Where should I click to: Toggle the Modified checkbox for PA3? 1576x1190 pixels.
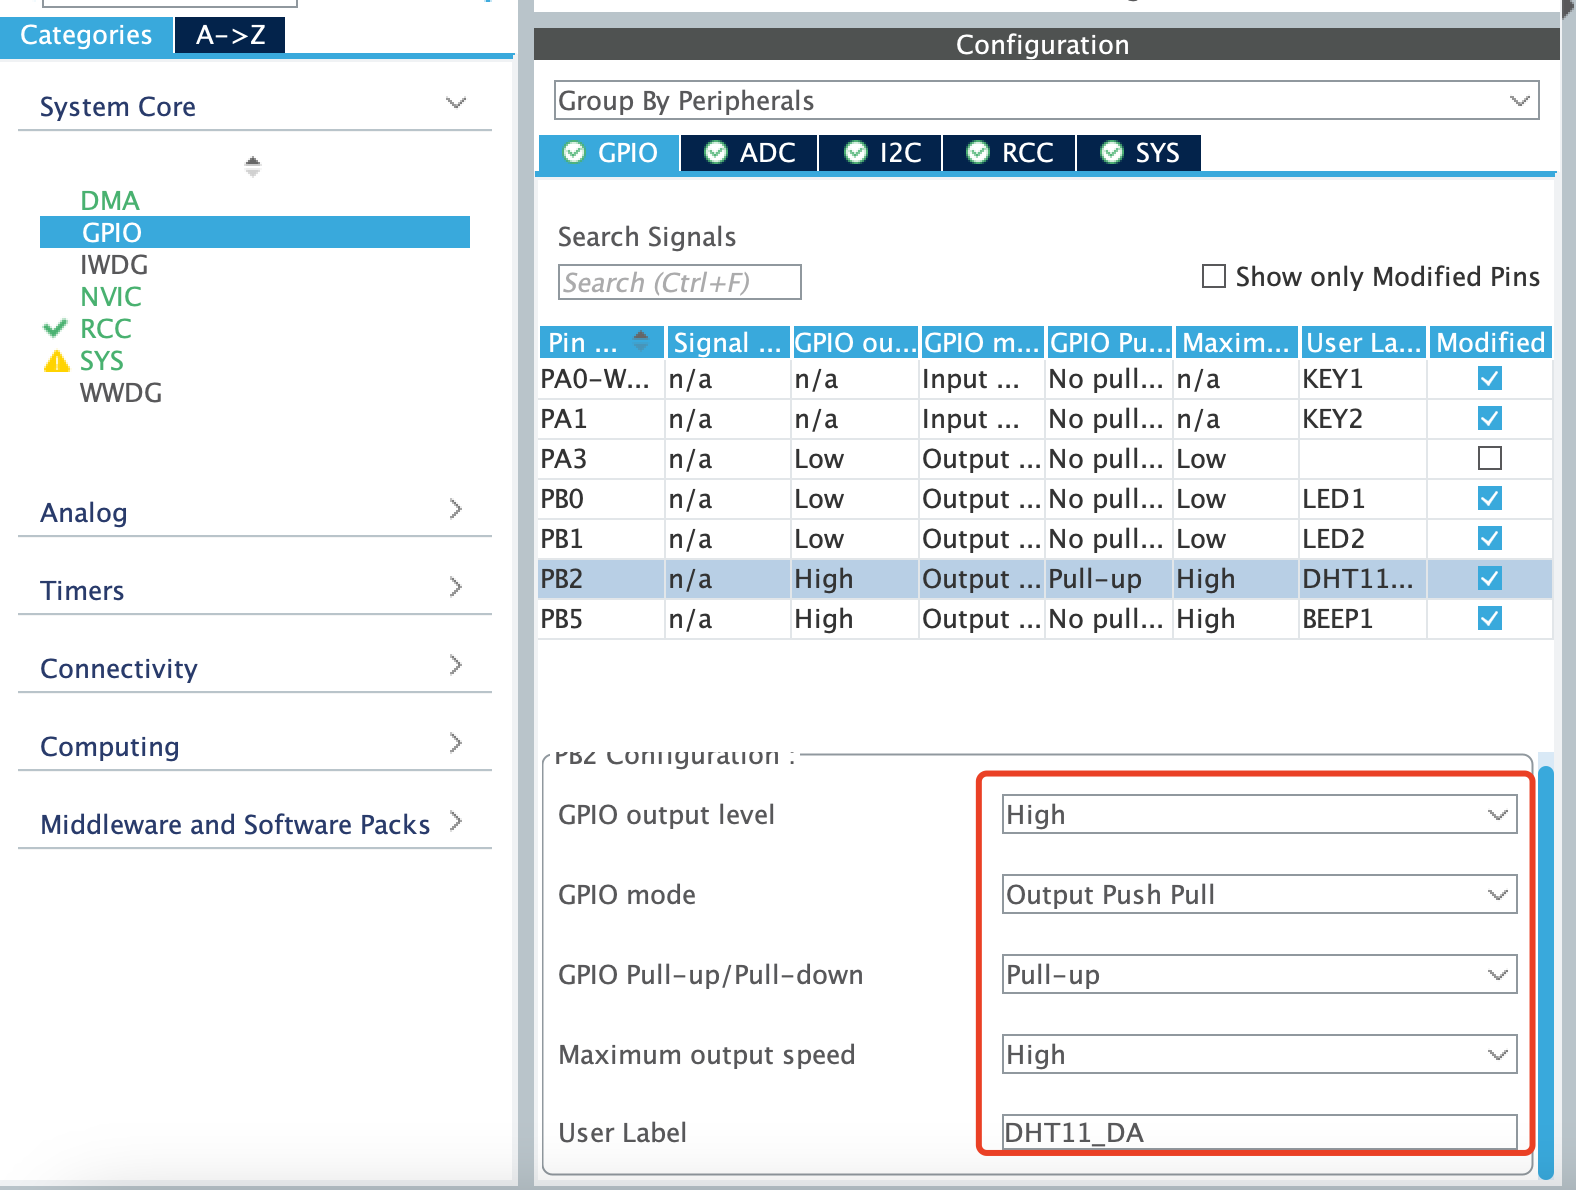pos(1489,458)
